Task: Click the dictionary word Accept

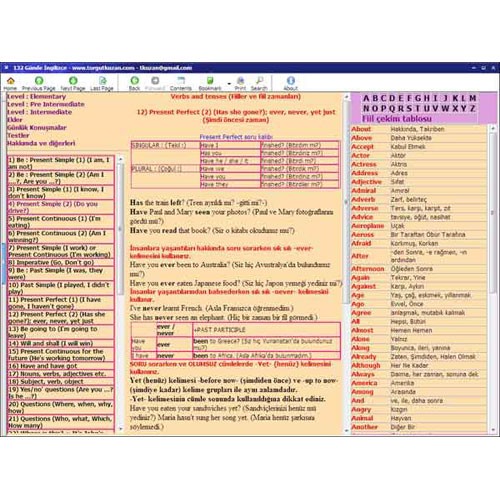Action: pos(362,147)
